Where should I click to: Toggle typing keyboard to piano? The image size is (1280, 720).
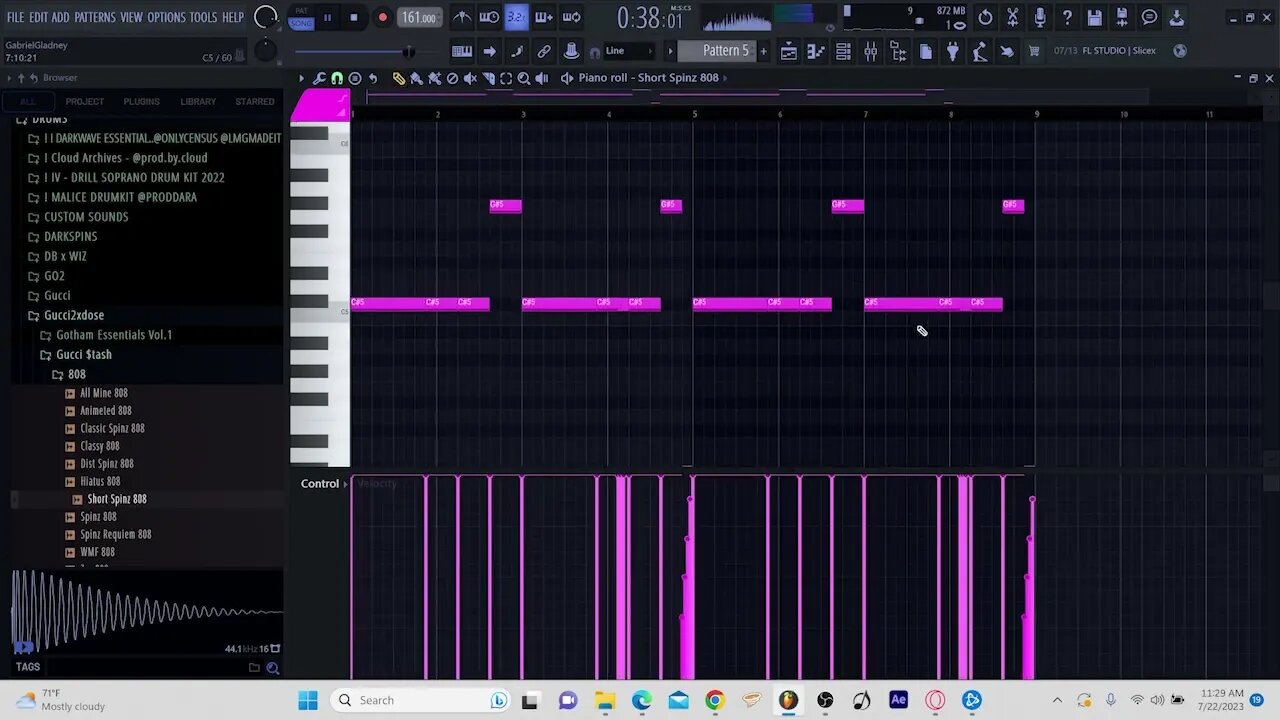pos(461,51)
